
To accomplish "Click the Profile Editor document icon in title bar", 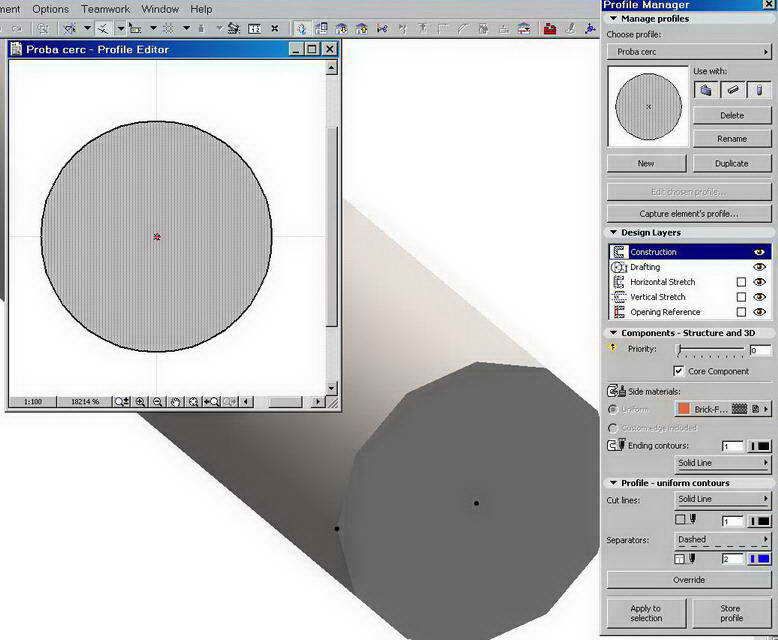I will pos(16,49).
